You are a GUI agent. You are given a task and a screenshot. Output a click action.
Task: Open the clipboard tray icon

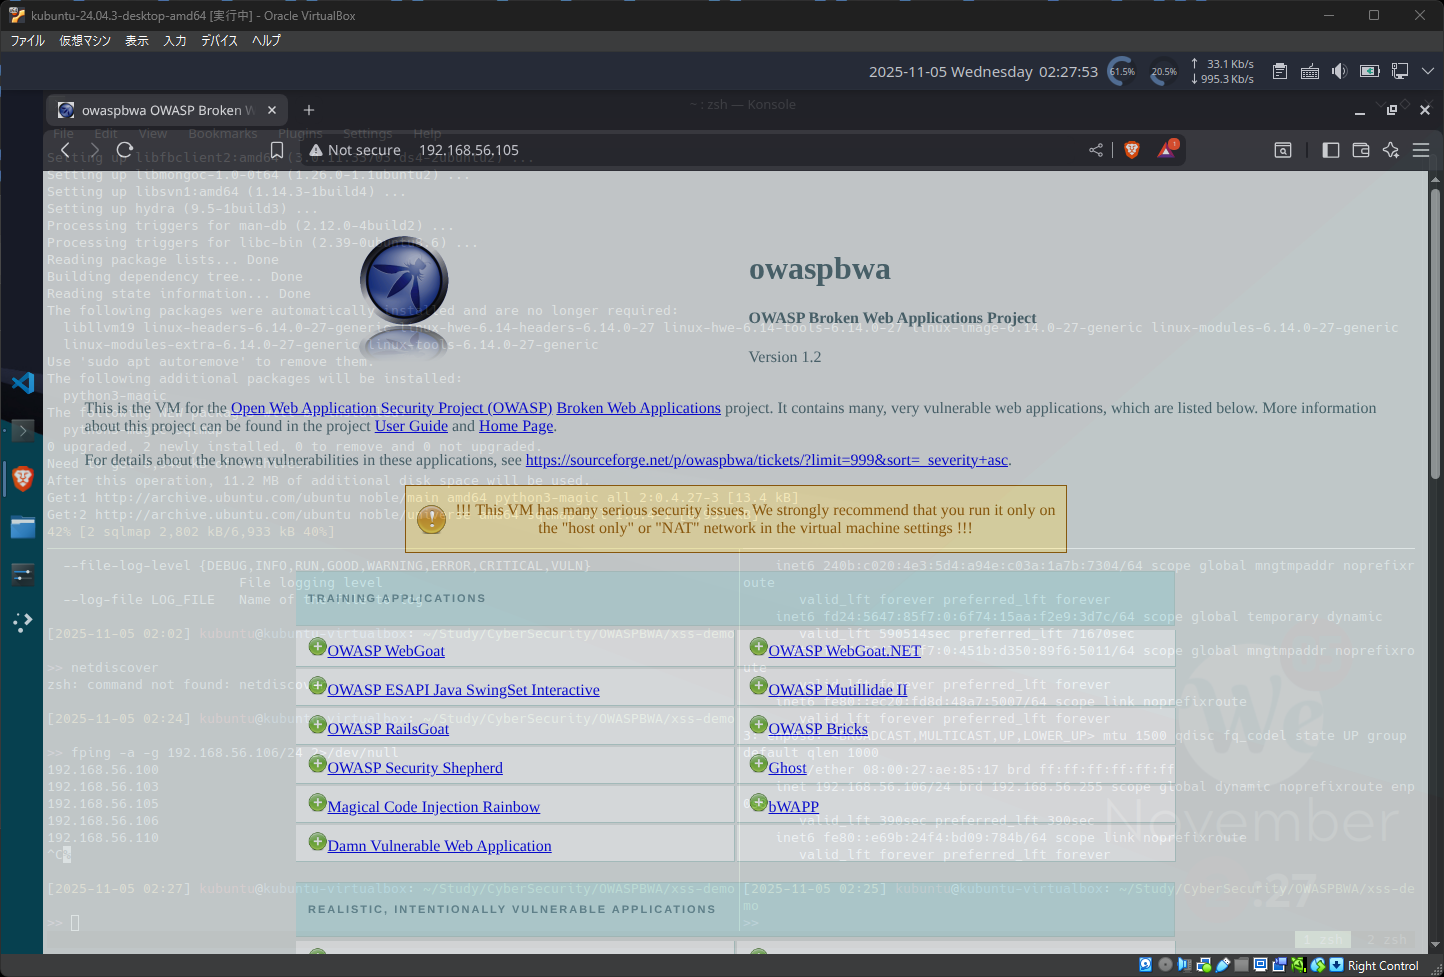tap(1280, 71)
